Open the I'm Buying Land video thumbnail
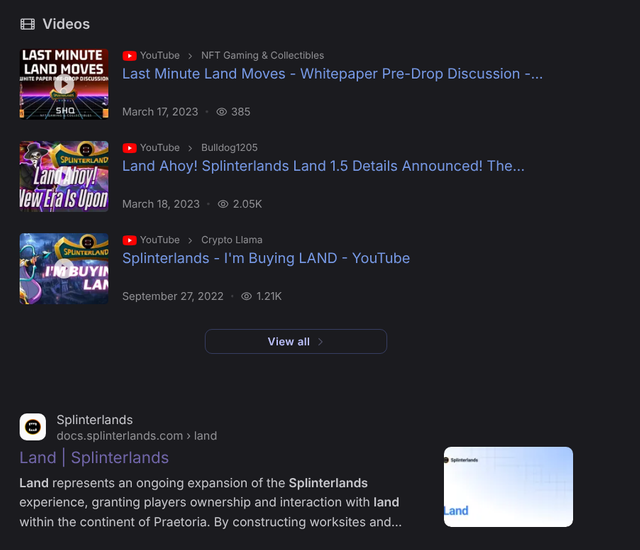Screen dimensions: 640x550 [x=64, y=268]
